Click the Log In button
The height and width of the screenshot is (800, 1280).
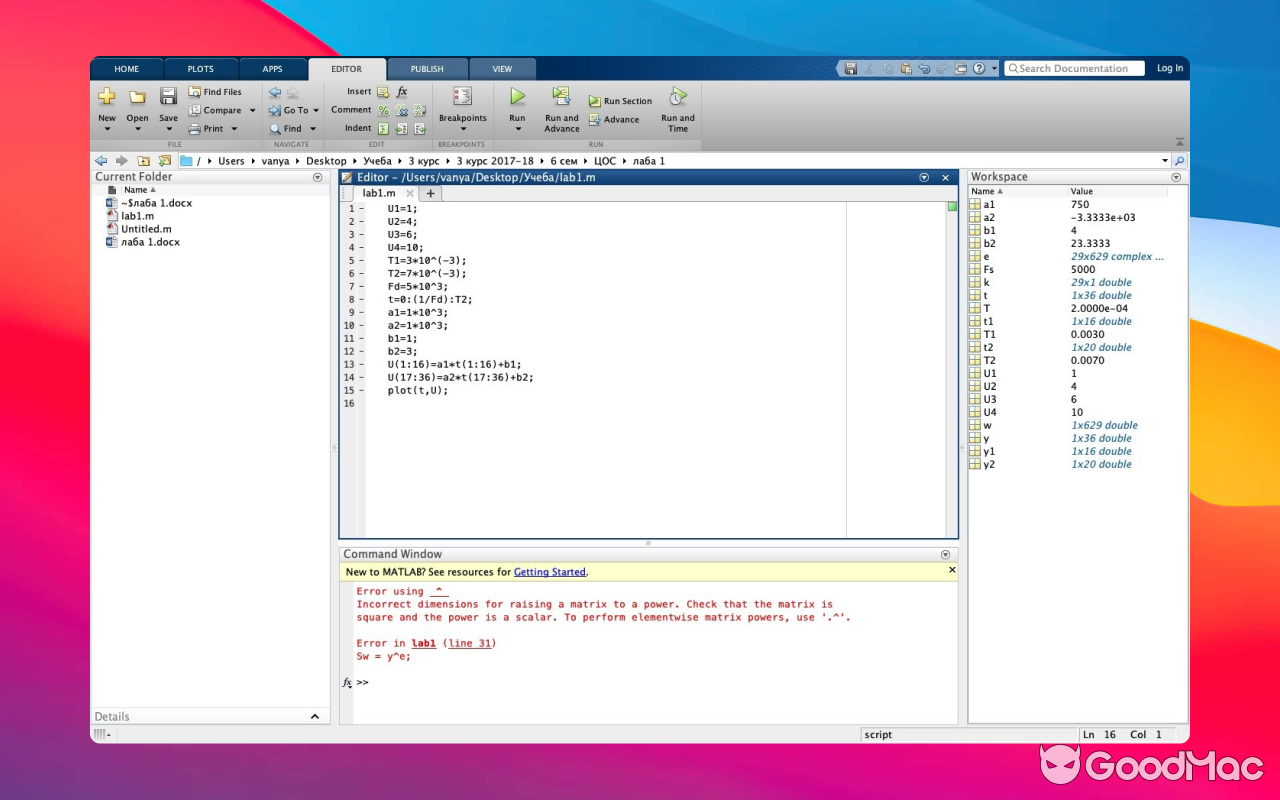[1169, 68]
